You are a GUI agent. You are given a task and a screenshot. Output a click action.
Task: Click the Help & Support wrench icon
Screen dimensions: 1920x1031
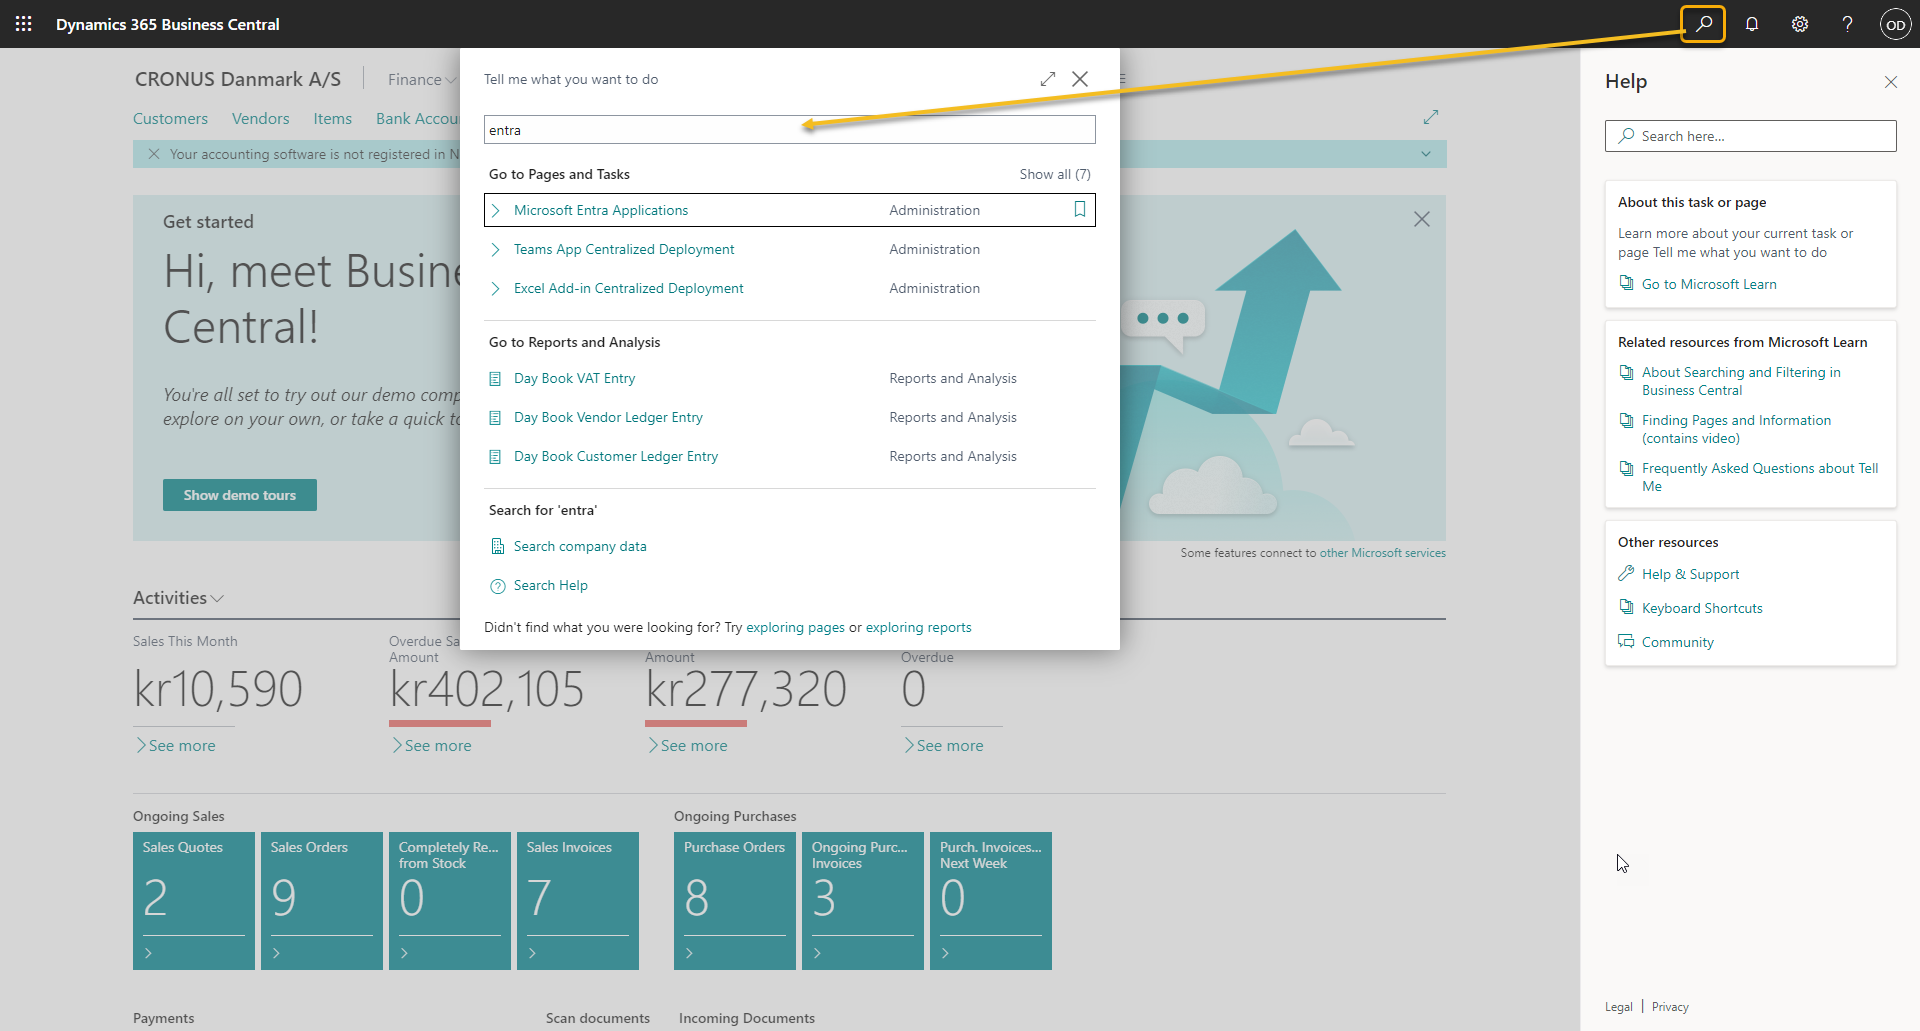point(1626,573)
